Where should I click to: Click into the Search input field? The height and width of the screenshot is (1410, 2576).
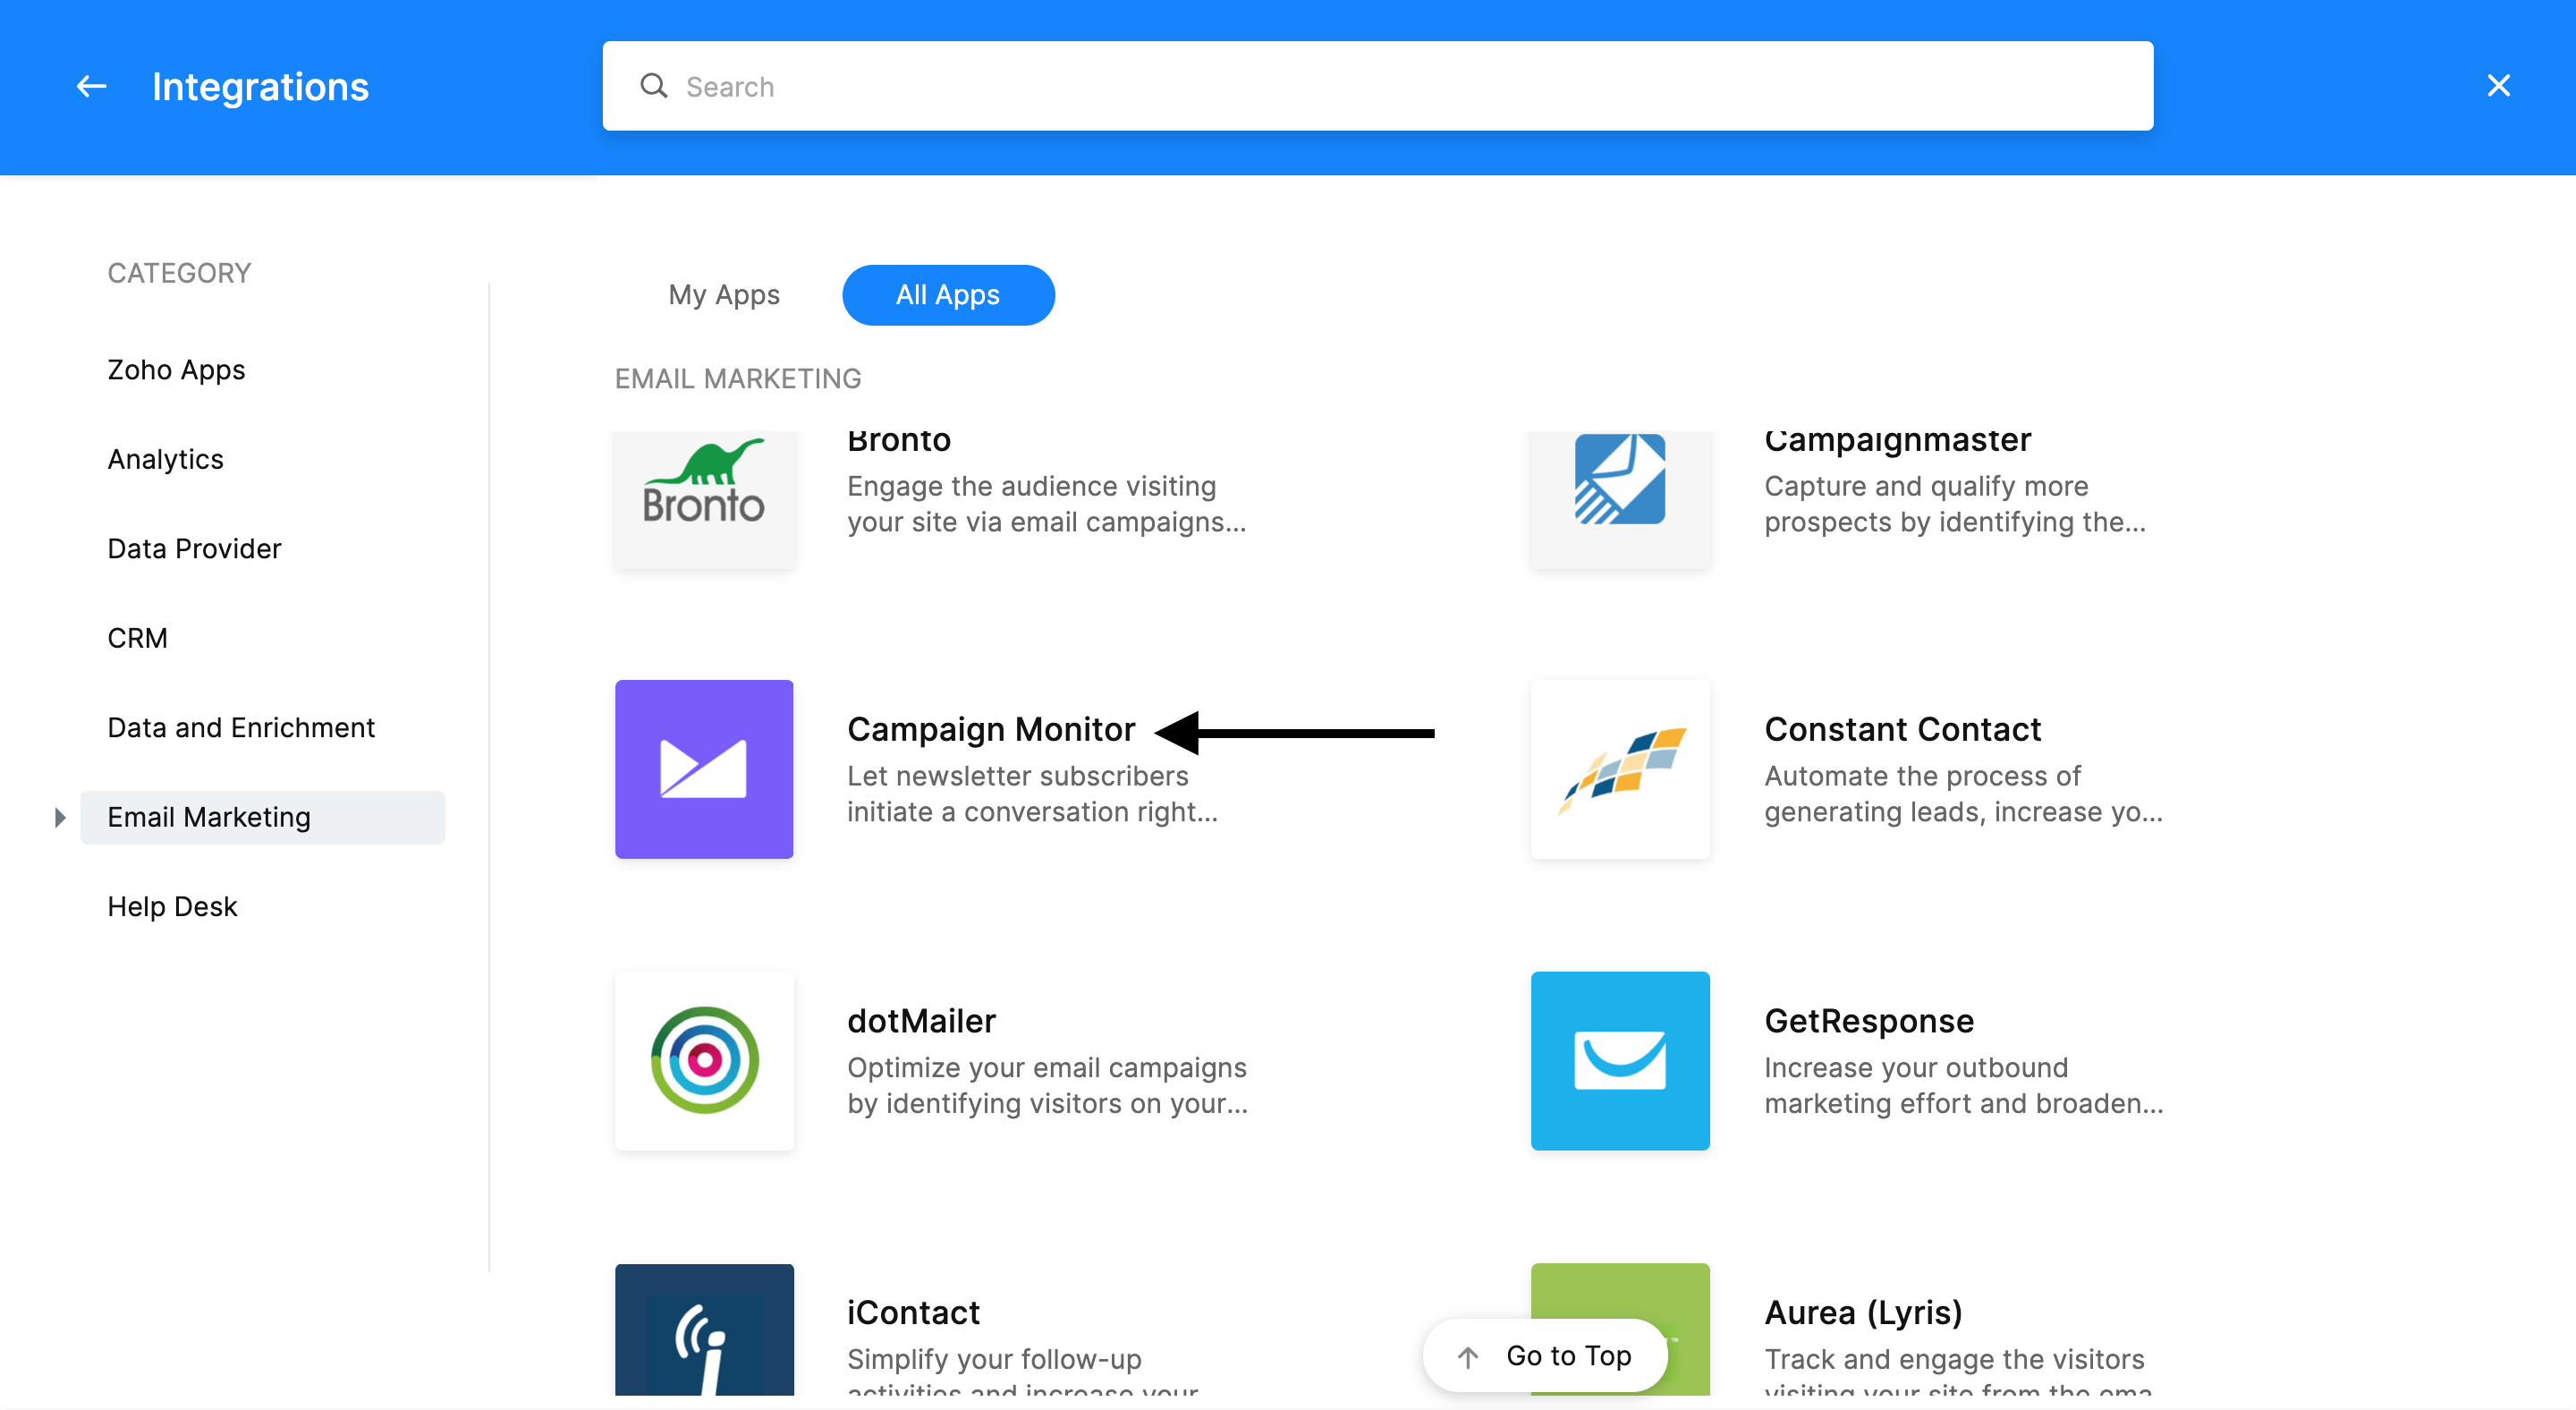point(1400,87)
